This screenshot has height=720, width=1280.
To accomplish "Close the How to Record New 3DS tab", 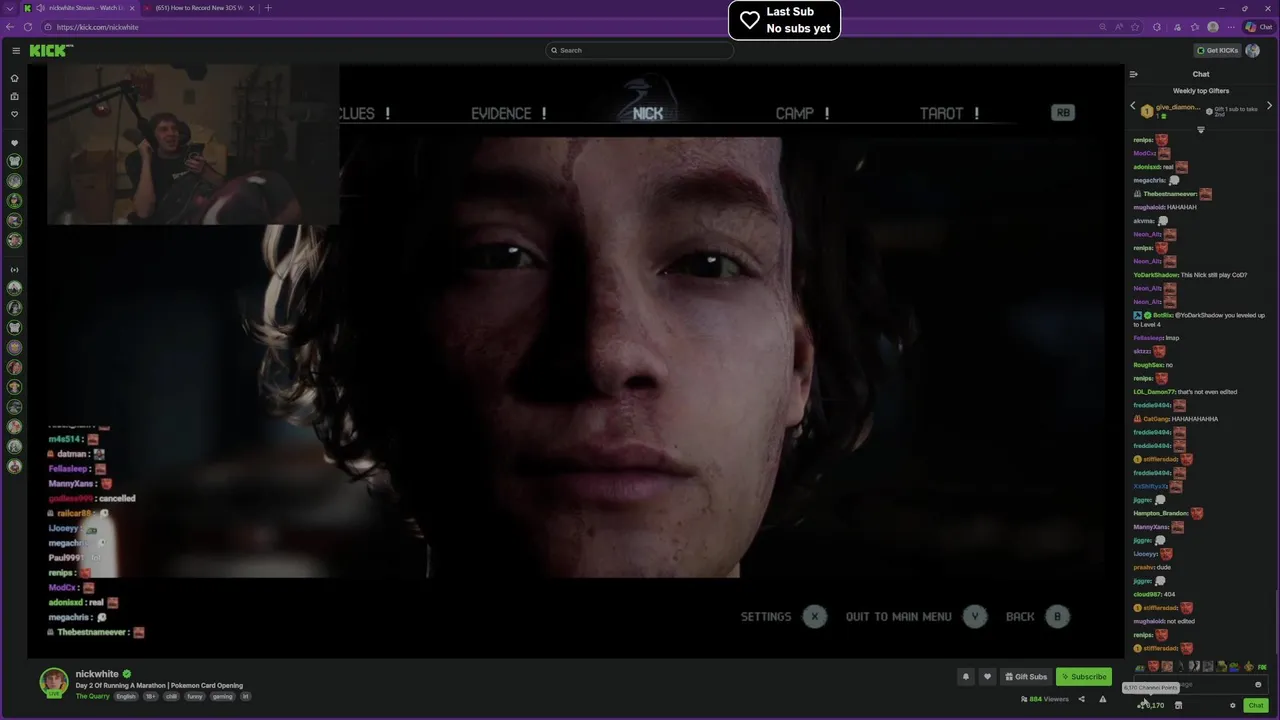I will (x=251, y=8).
